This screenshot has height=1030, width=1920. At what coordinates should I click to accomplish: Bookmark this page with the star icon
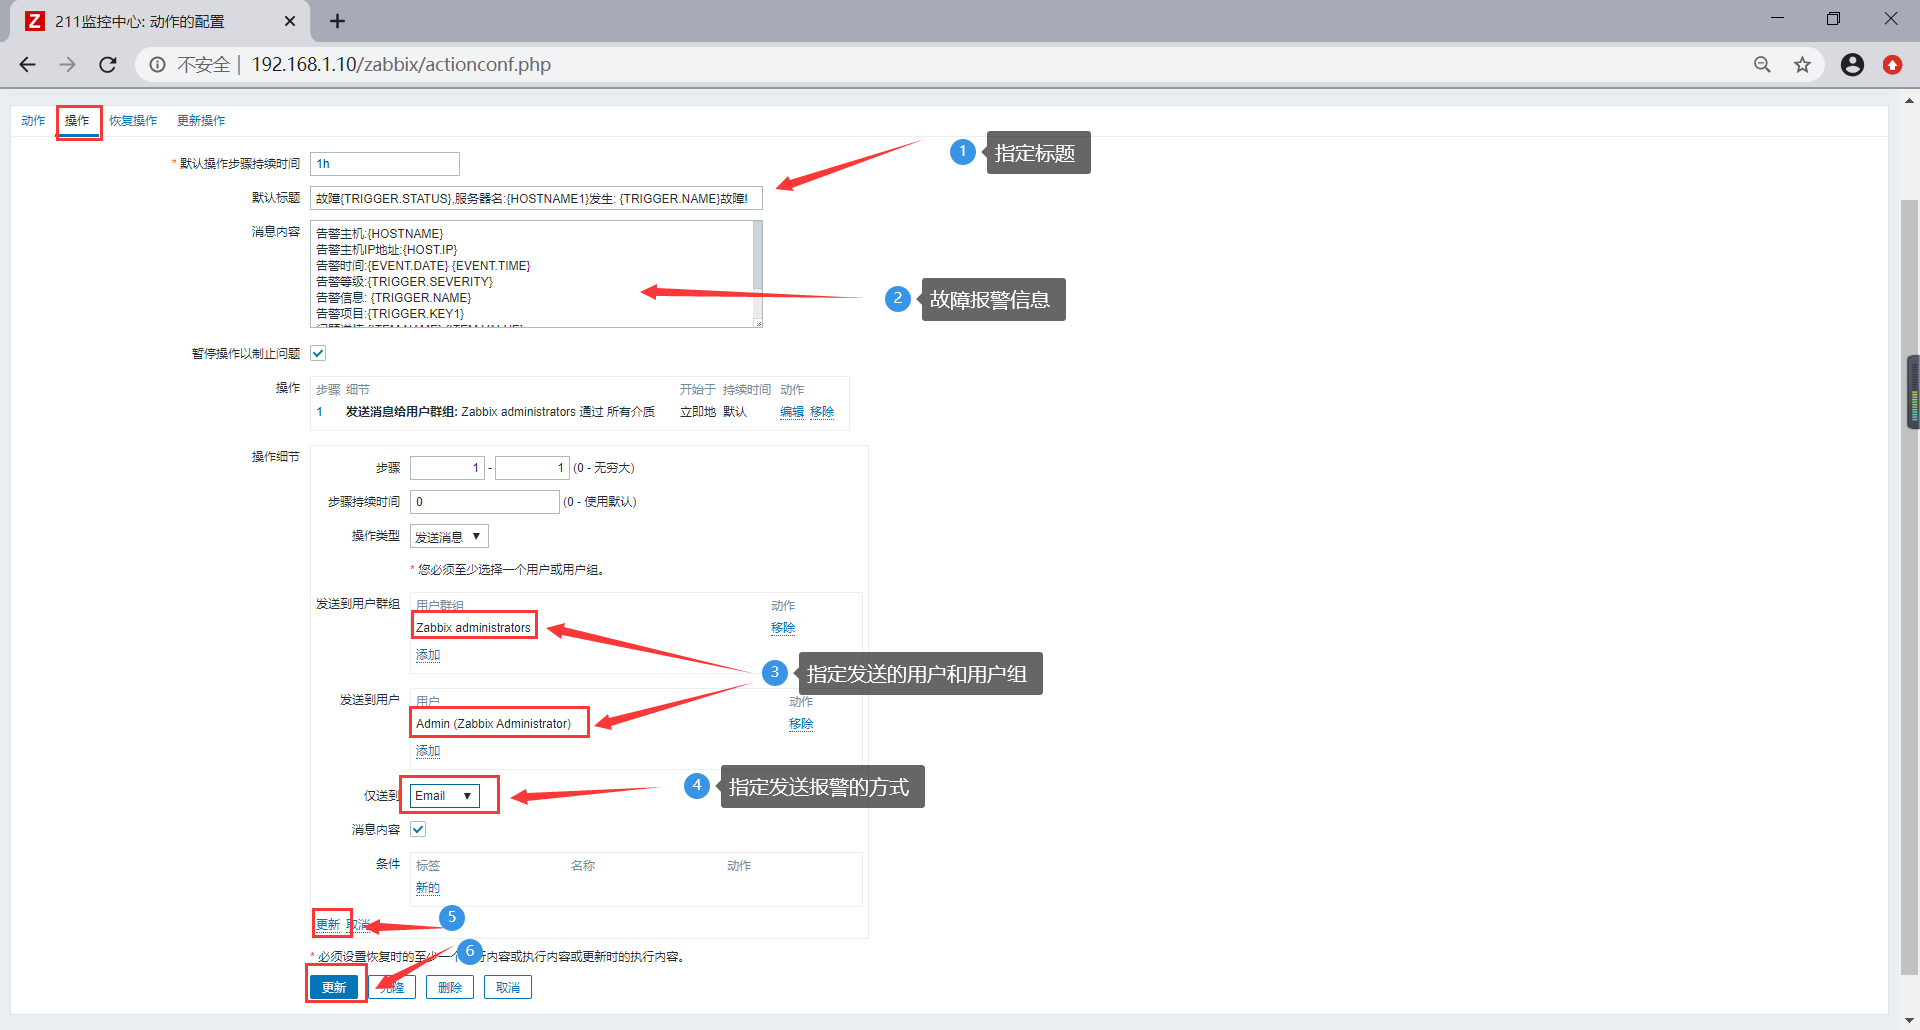point(1802,65)
